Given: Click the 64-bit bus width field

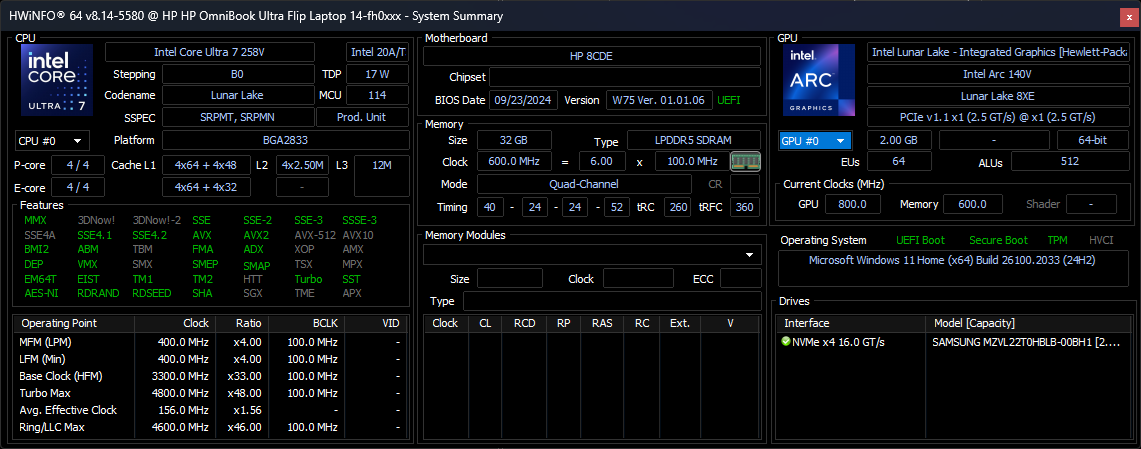Looking at the screenshot, I should (x=1093, y=140).
